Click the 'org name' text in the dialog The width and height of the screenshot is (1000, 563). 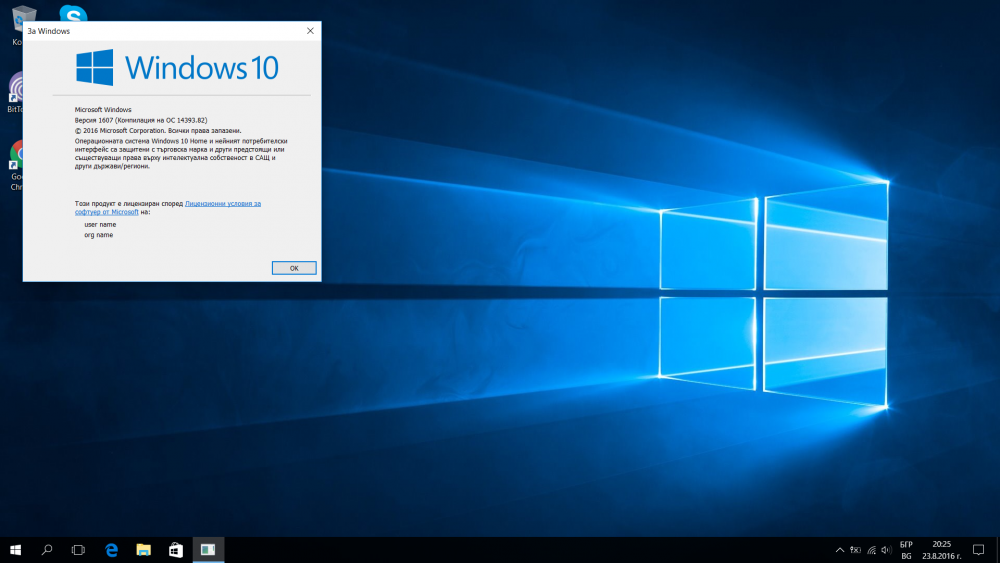98,235
